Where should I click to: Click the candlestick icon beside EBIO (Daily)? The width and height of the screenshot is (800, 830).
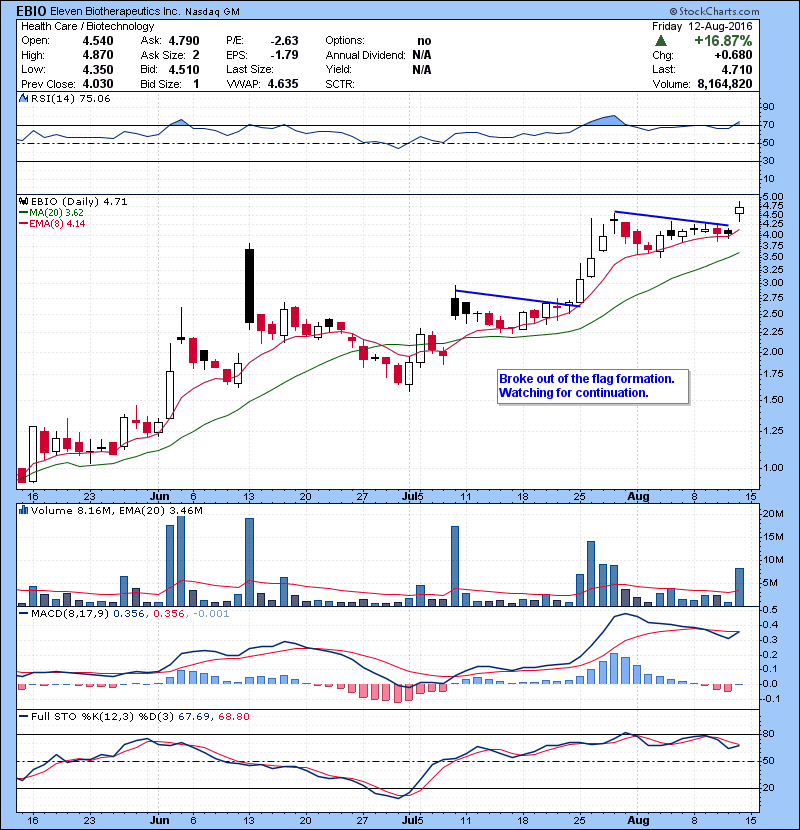(x=23, y=201)
